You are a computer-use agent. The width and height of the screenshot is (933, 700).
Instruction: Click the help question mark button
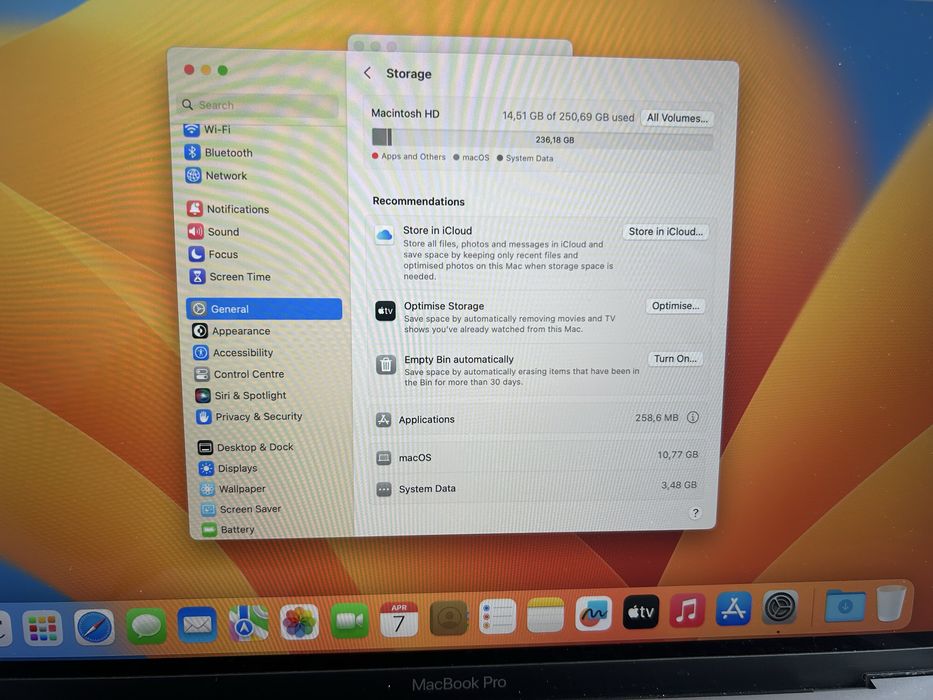click(695, 513)
